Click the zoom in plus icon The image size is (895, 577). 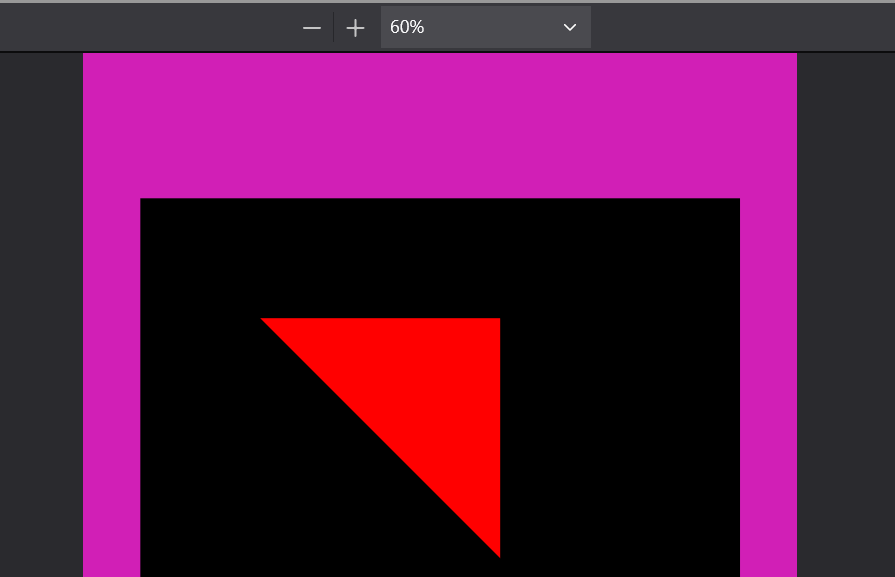[x=355, y=28]
